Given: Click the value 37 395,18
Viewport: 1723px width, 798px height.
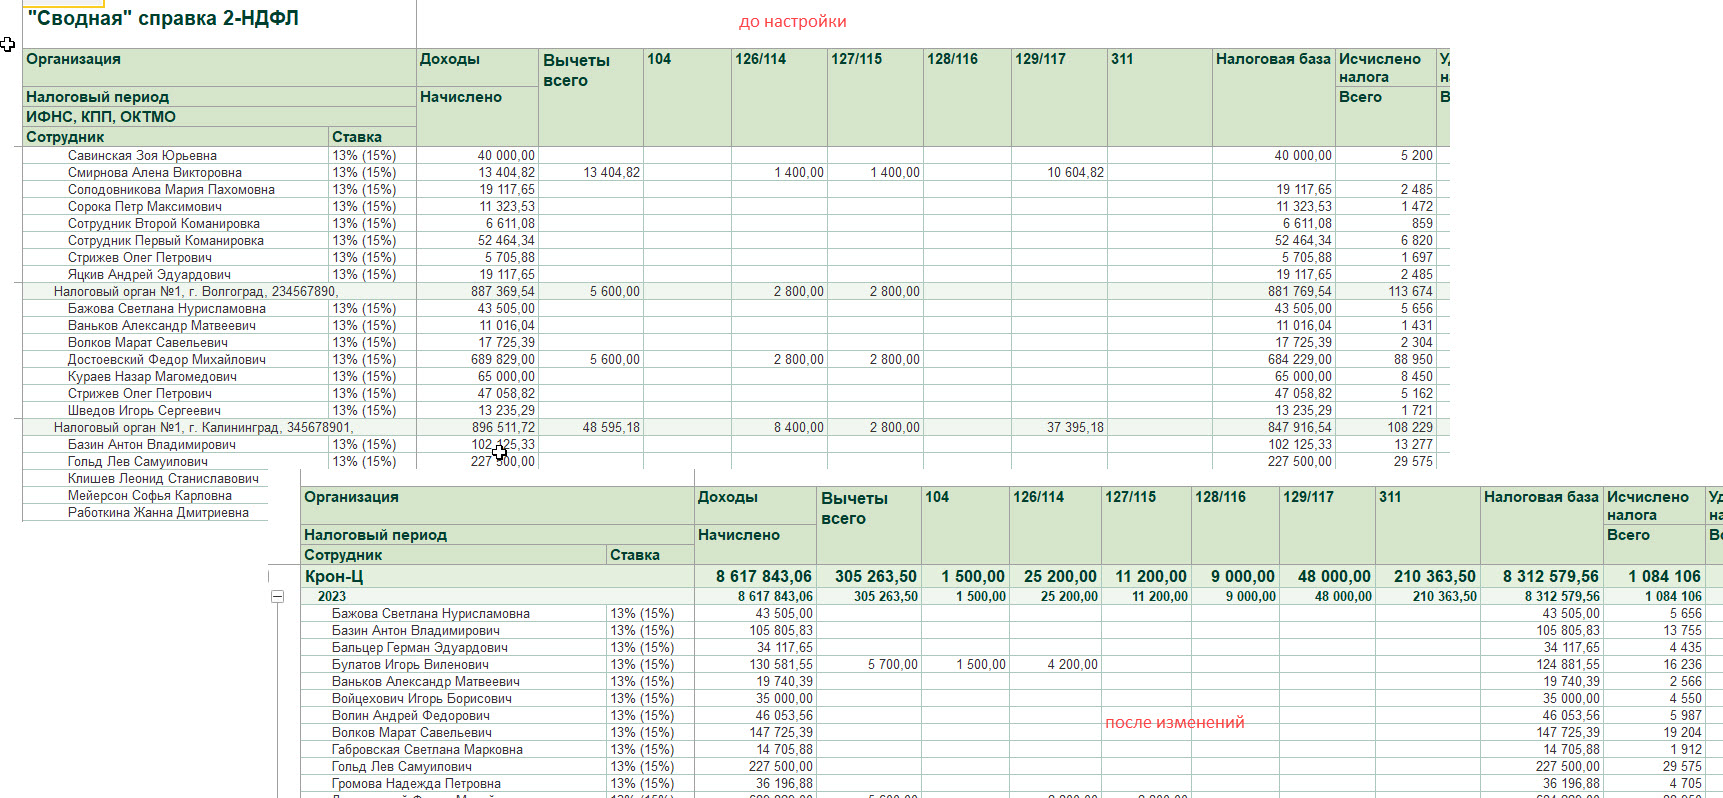Looking at the screenshot, I should click(x=1076, y=427).
